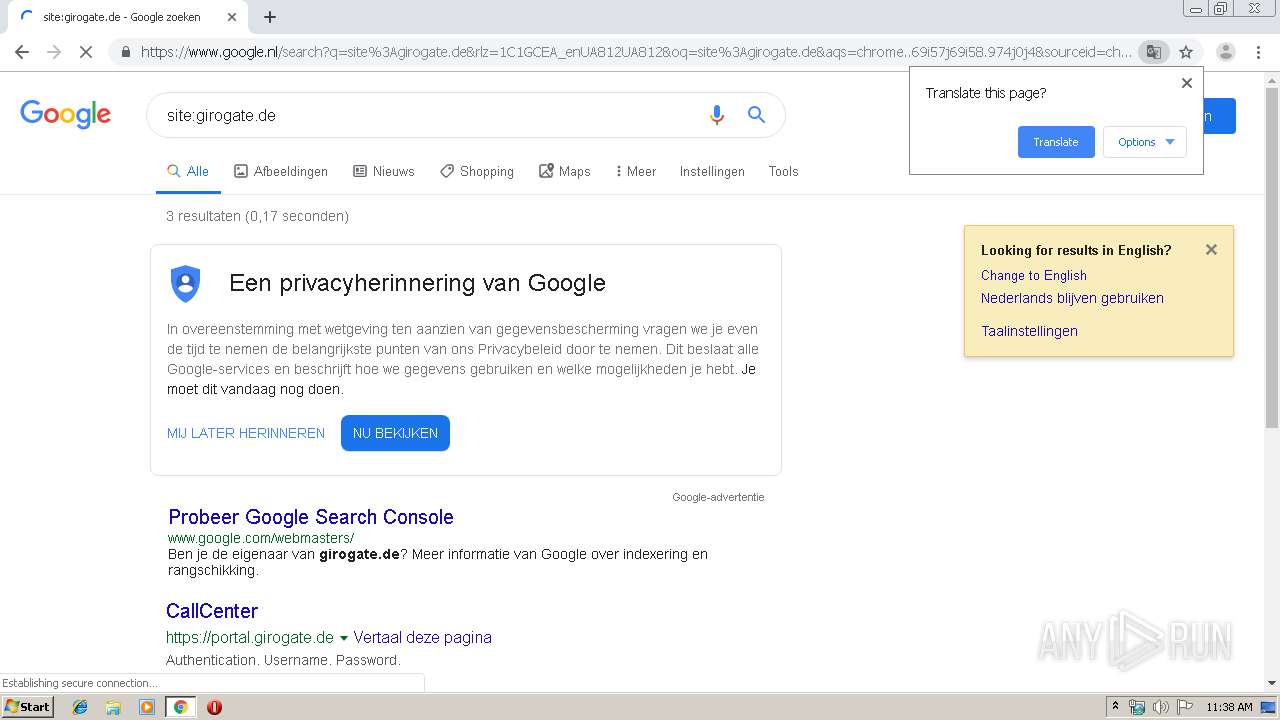Open file explorer folder in taskbar
This screenshot has width=1280, height=720.
113,707
